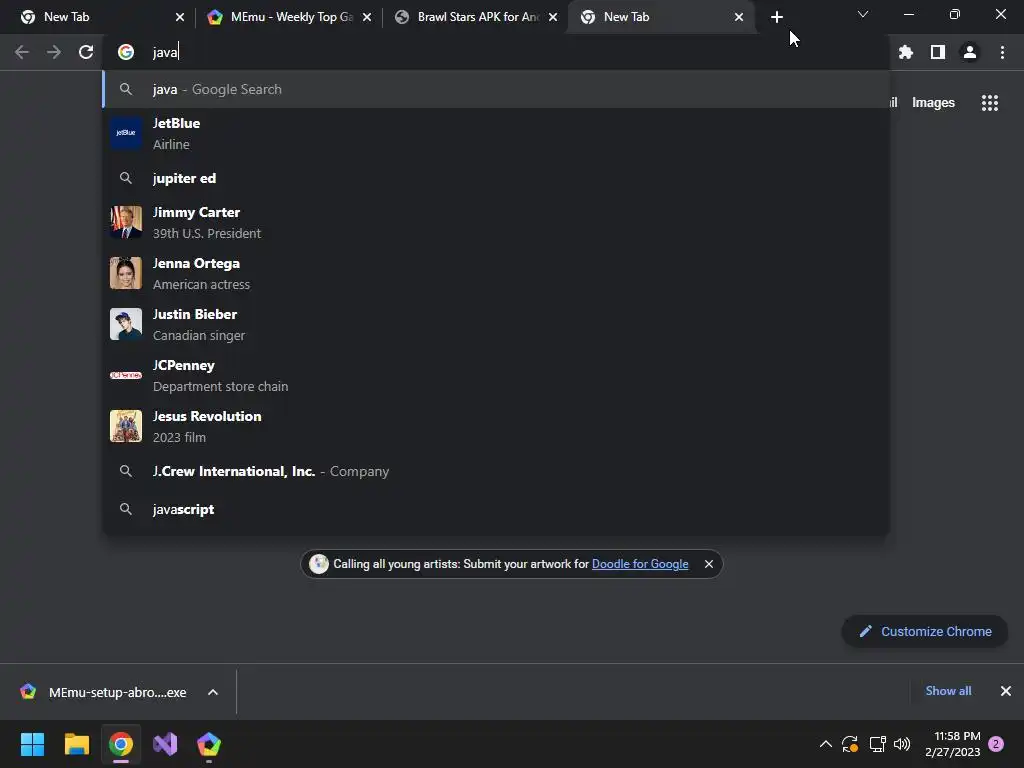
Task: Select the active New Tab tab
Action: (x=661, y=17)
